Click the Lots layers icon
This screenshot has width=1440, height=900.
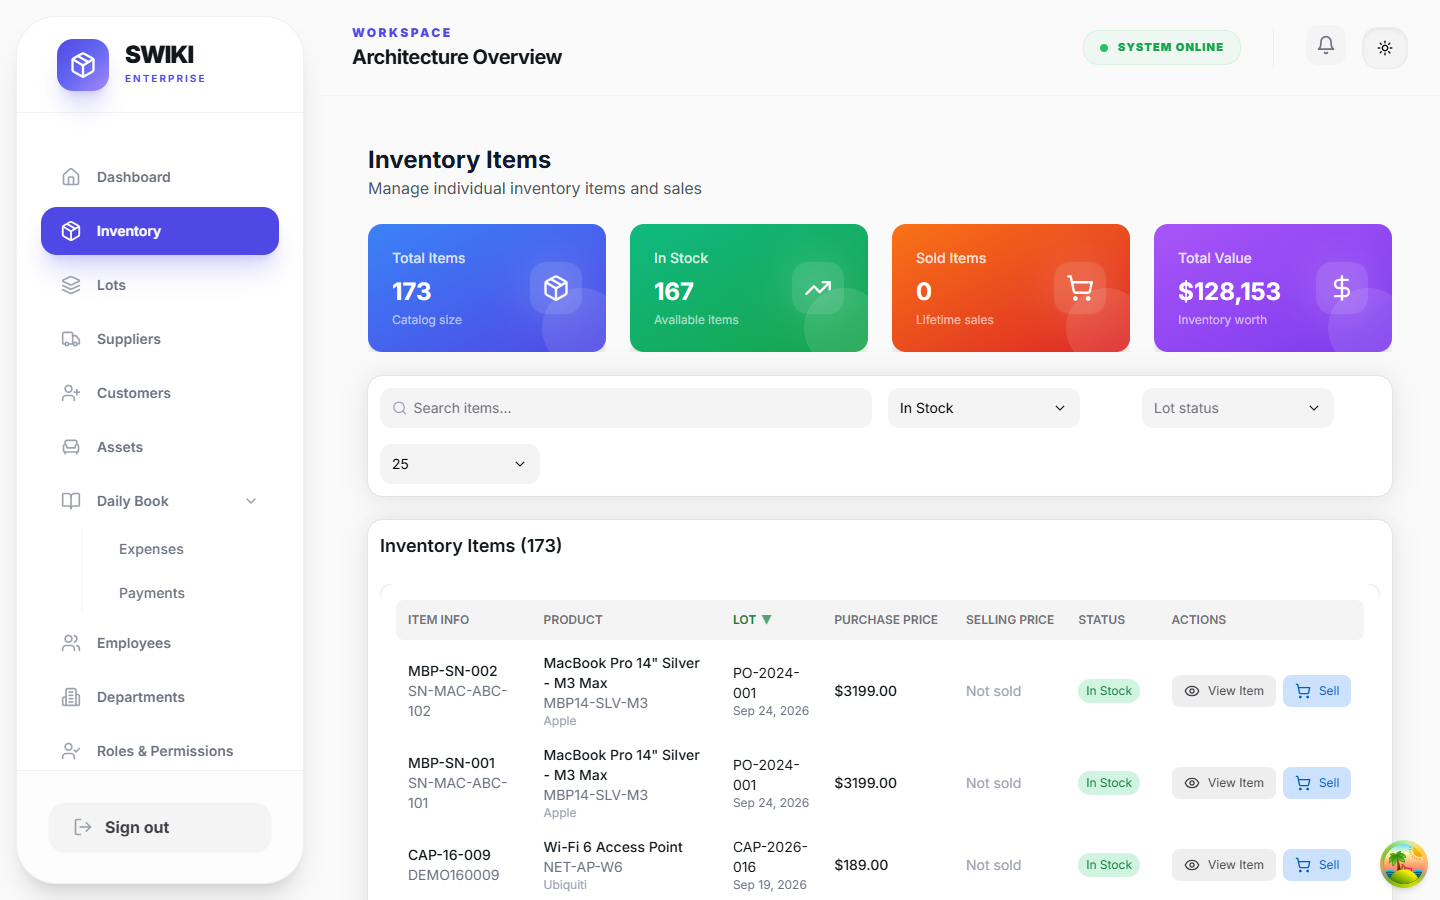click(71, 285)
